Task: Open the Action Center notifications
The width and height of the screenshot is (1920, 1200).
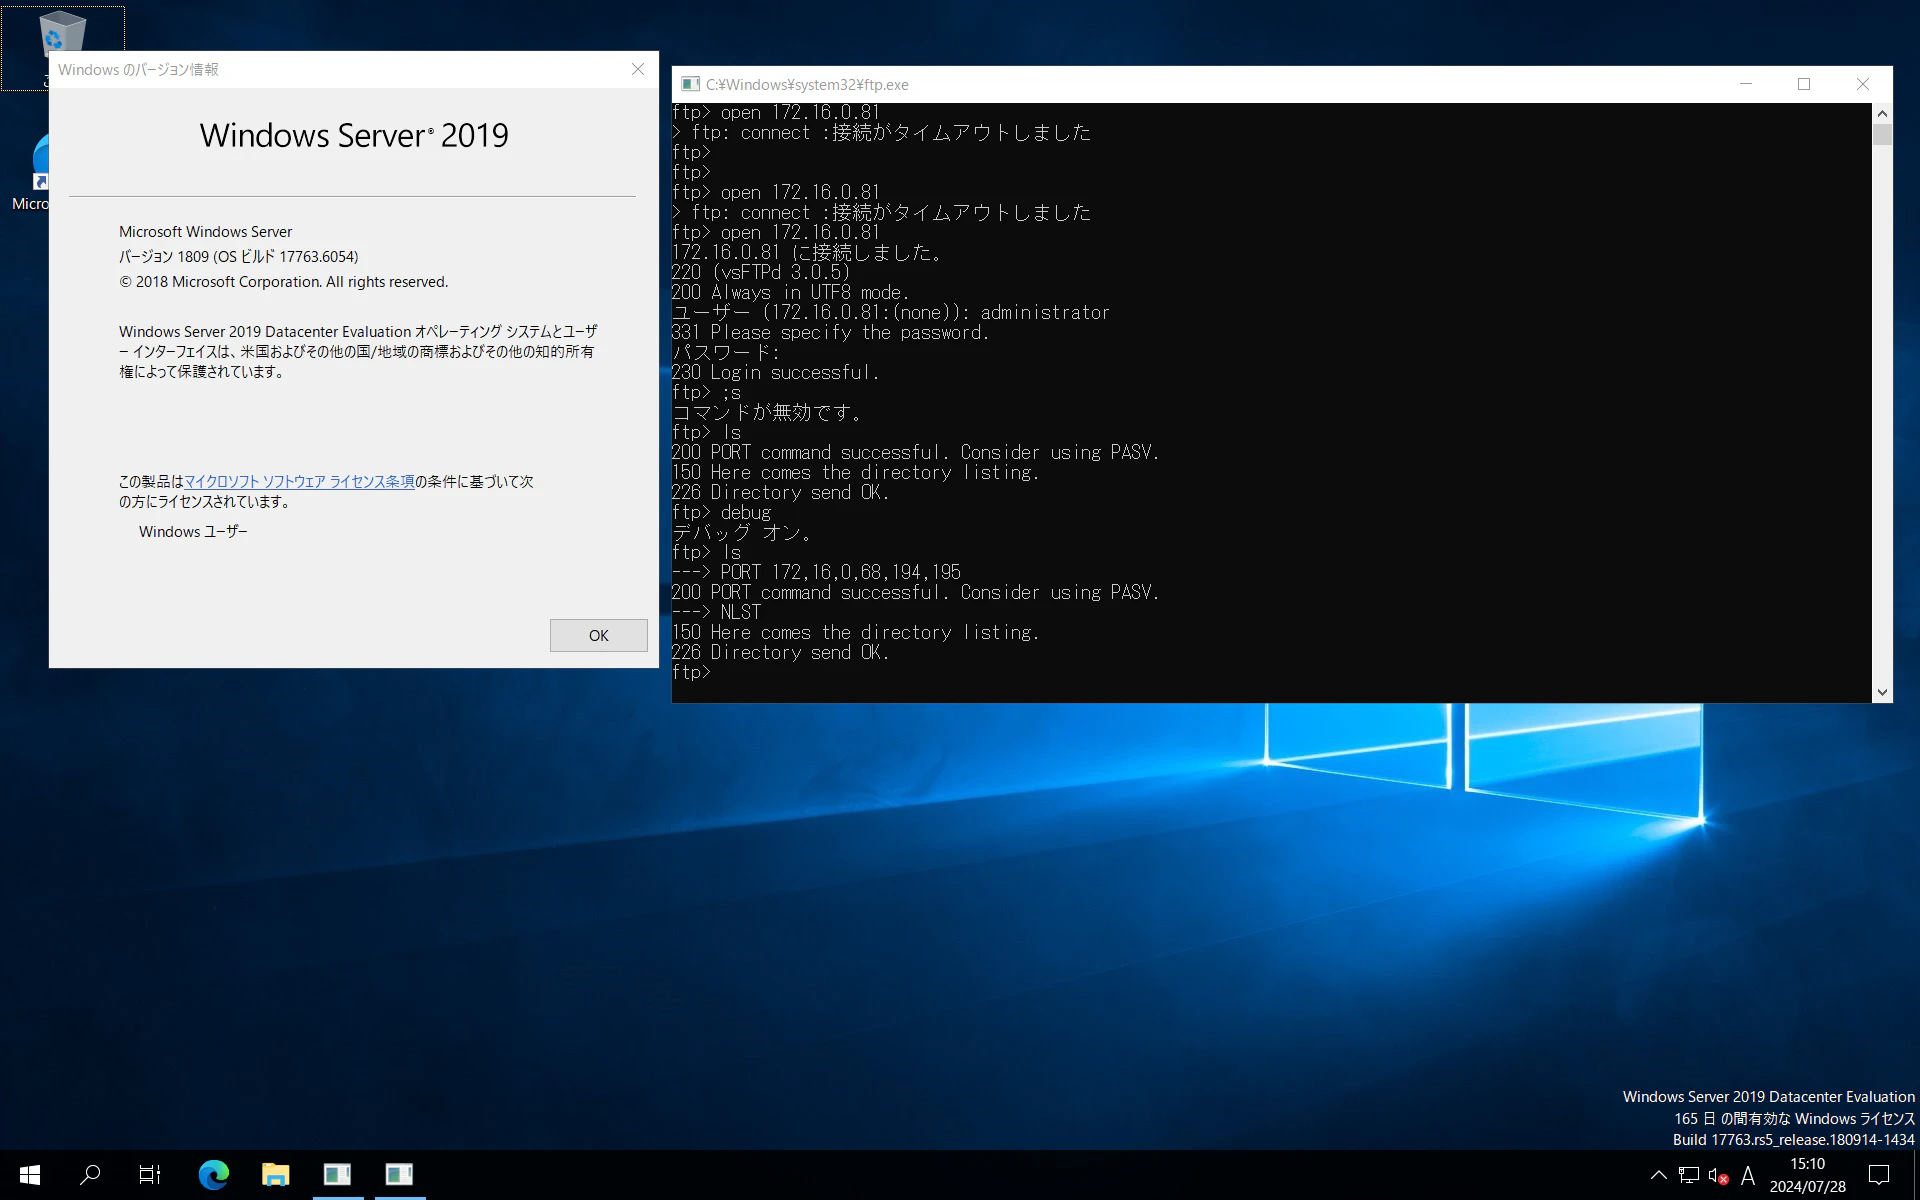Action: (1879, 1175)
